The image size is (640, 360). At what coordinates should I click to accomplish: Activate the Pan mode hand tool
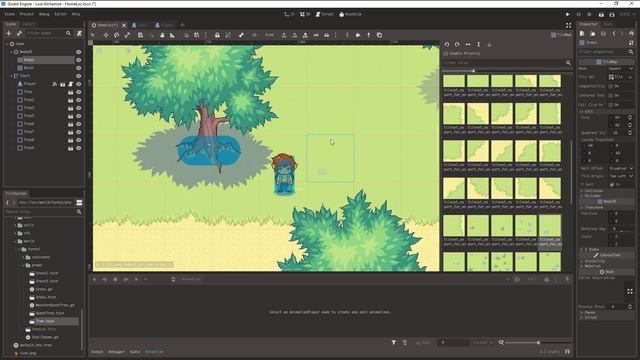coord(162,35)
